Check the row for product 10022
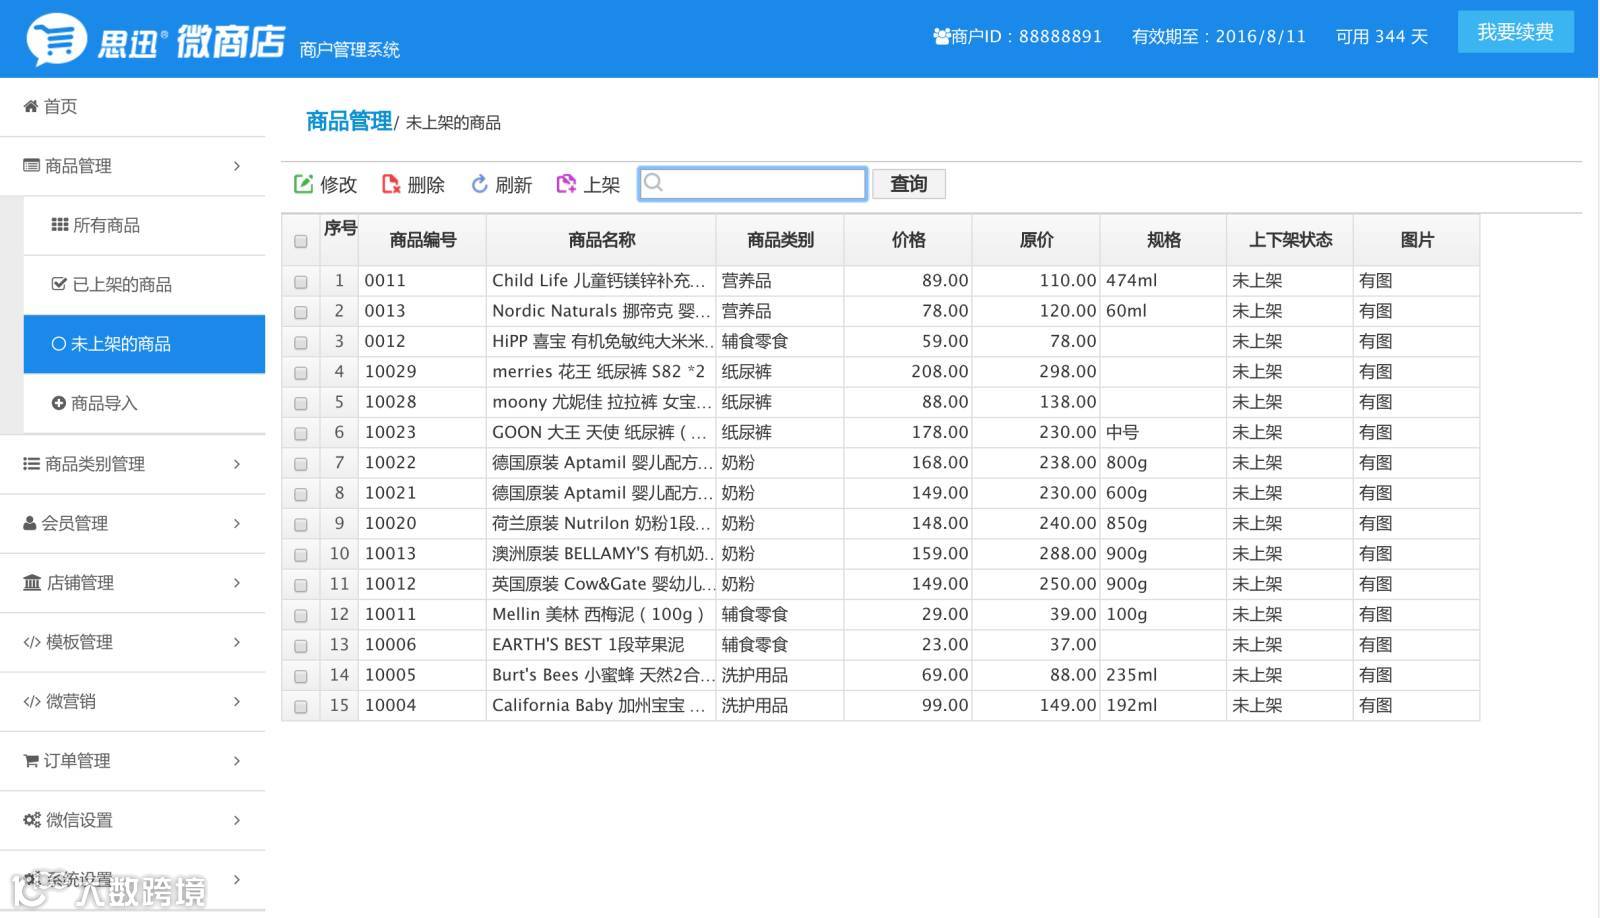The width and height of the screenshot is (1600, 918). [x=301, y=464]
